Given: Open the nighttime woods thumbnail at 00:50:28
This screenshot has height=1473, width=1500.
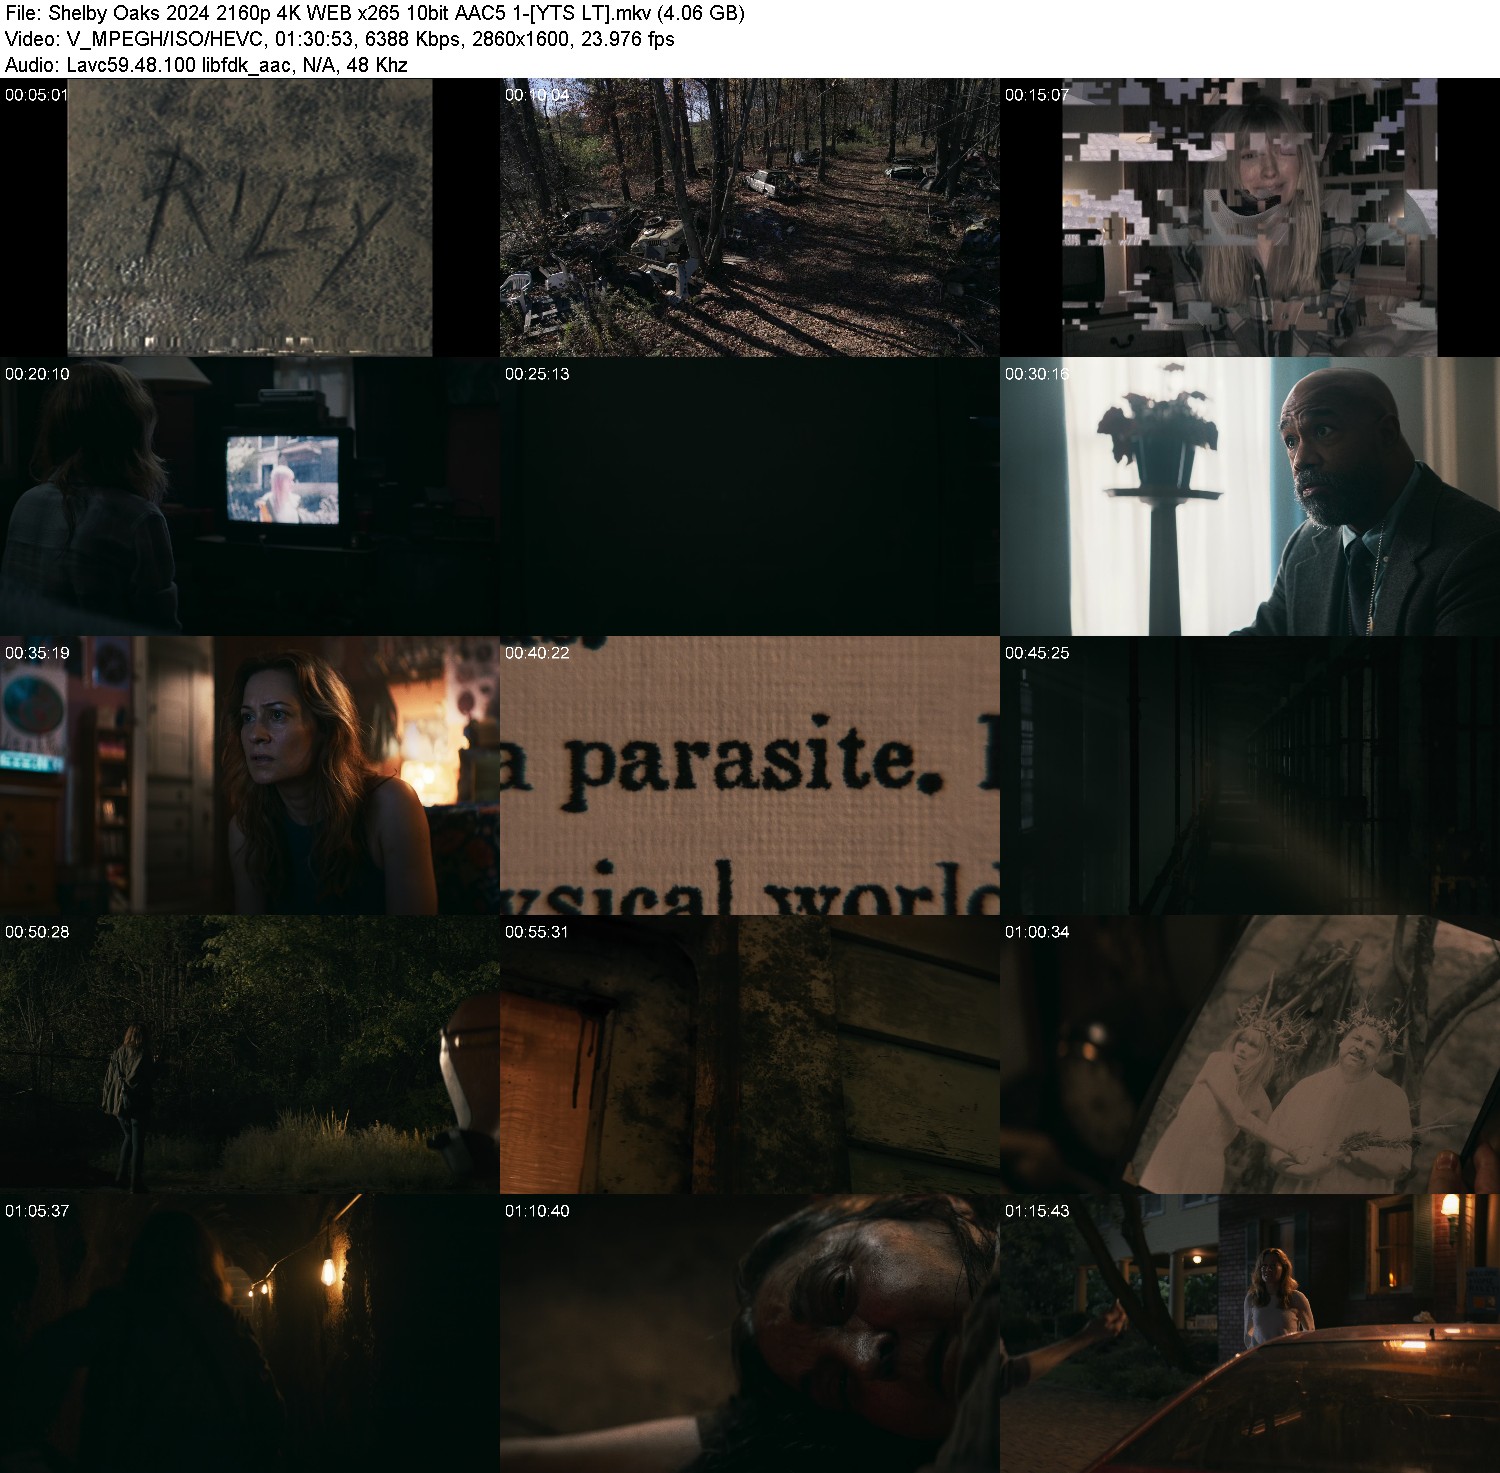Looking at the screenshot, I should pos(250,1054).
